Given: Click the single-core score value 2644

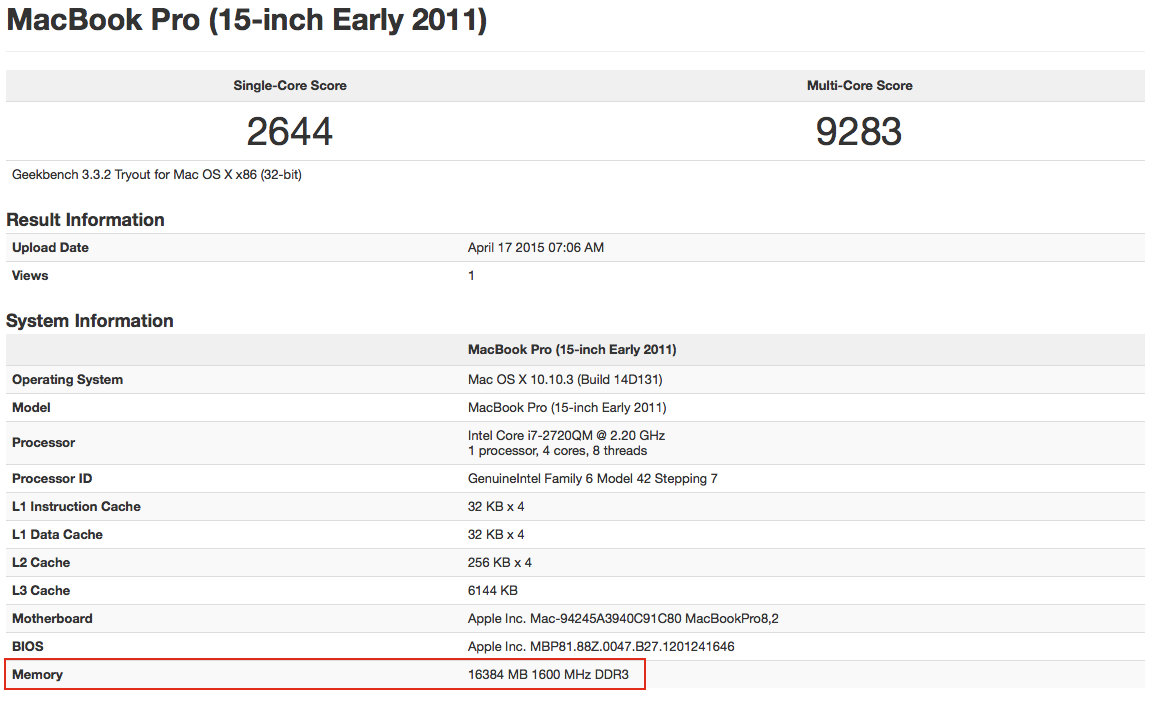Looking at the screenshot, I should tap(289, 132).
